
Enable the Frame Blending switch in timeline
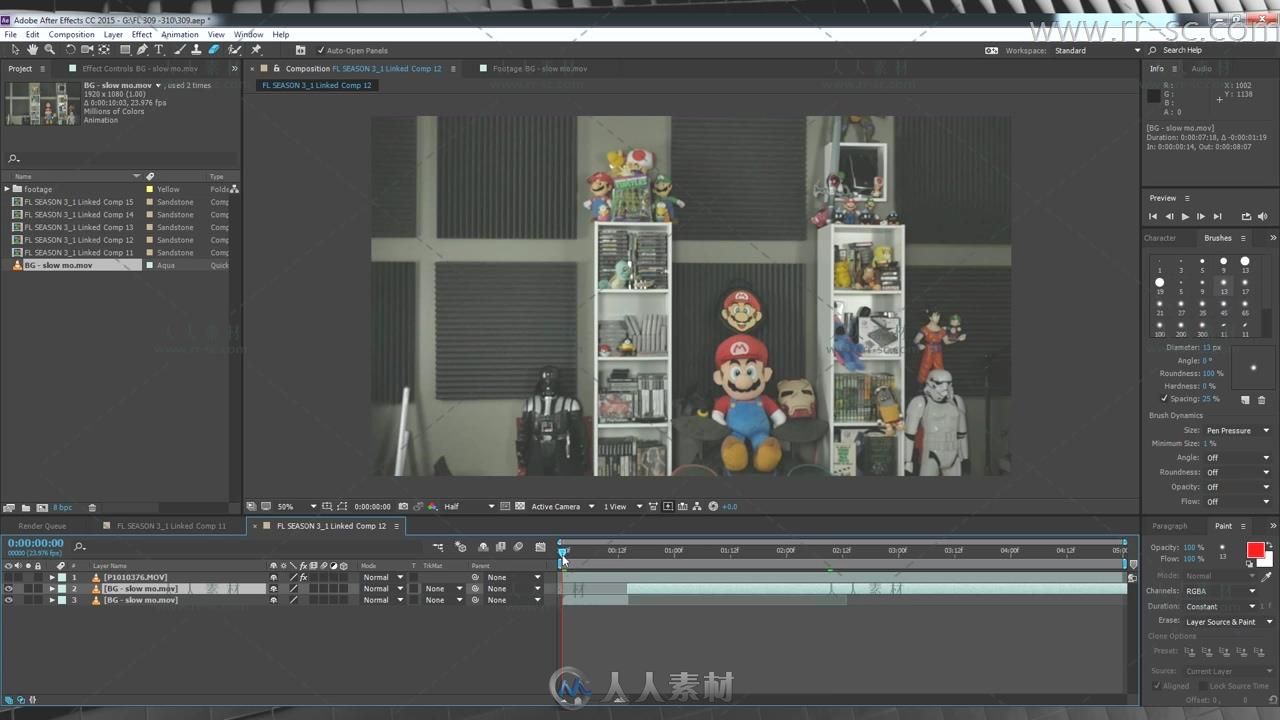coord(501,547)
